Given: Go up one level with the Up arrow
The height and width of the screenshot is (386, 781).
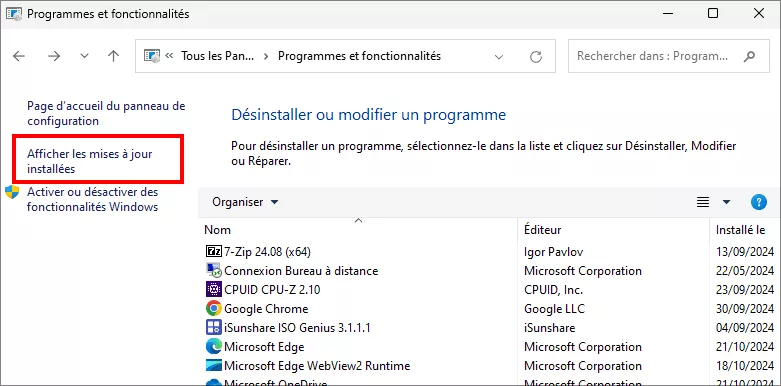Looking at the screenshot, I should point(114,56).
